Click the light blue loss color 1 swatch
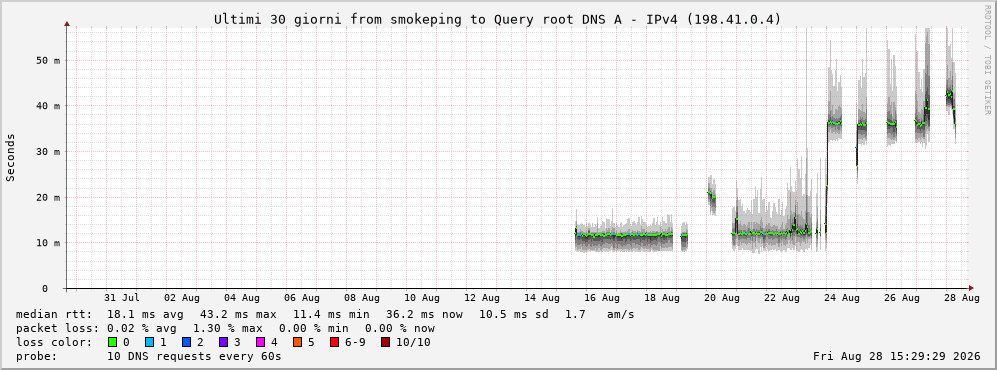The width and height of the screenshot is (997, 370). [149, 343]
